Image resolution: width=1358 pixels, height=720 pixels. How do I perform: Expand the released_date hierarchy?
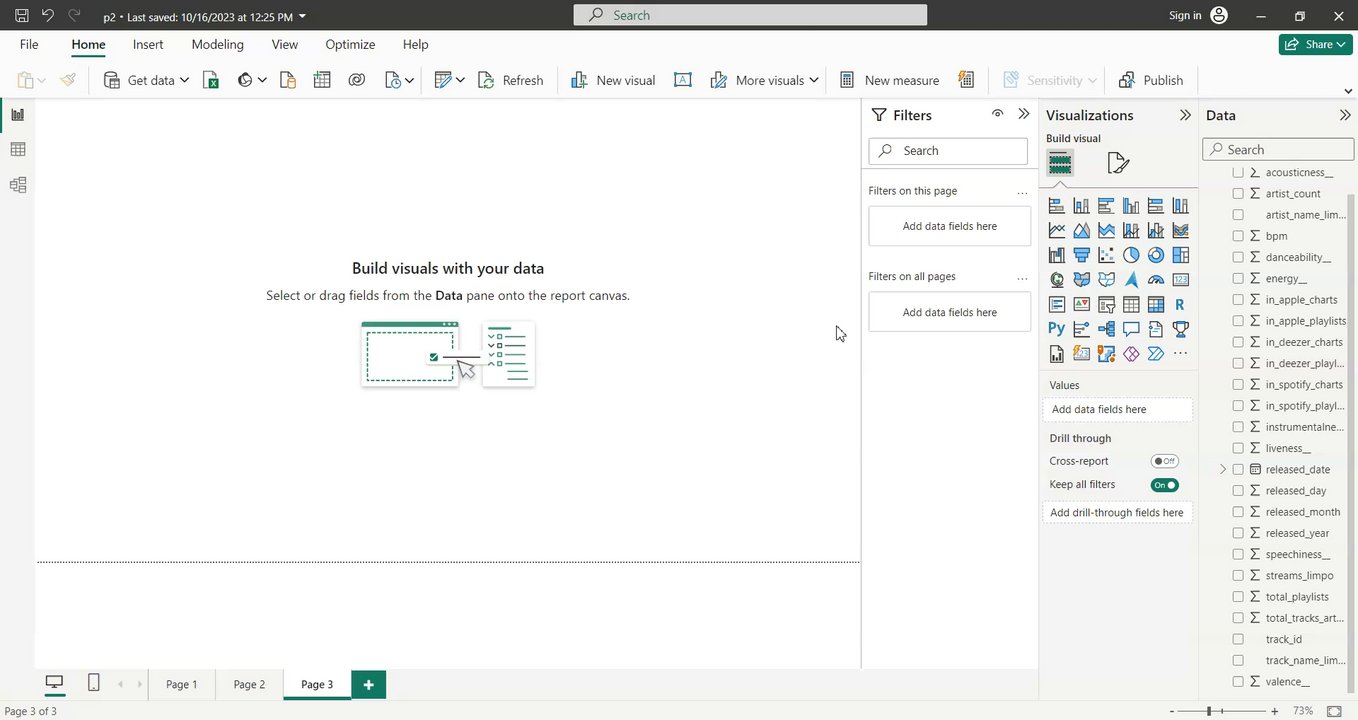(1222, 469)
